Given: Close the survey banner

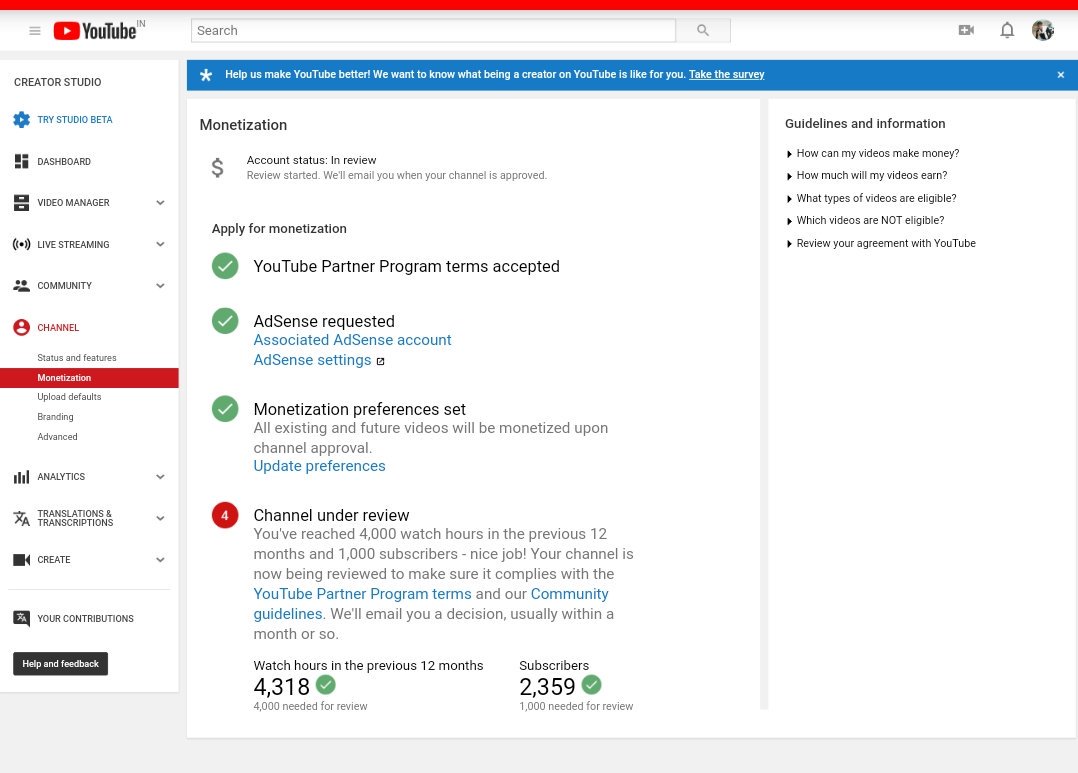Looking at the screenshot, I should point(1060,75).
